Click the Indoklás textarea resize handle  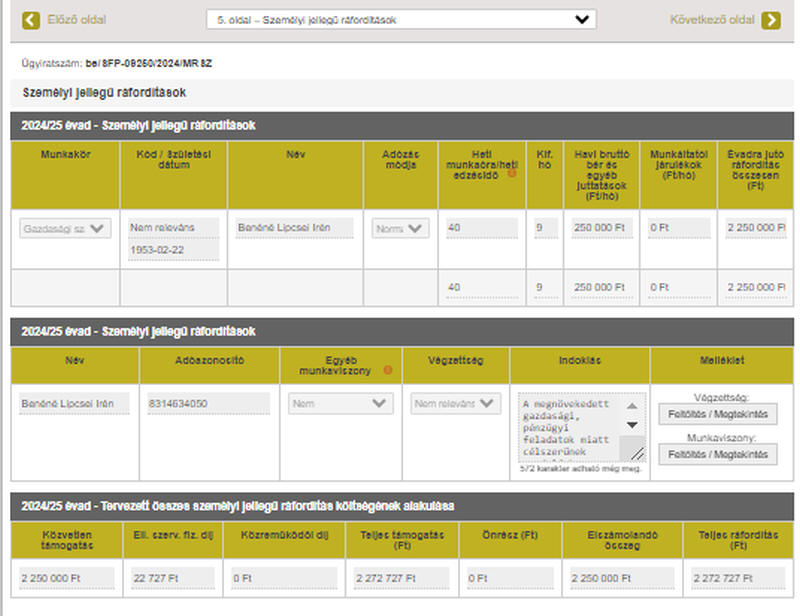tap(637, 454)
